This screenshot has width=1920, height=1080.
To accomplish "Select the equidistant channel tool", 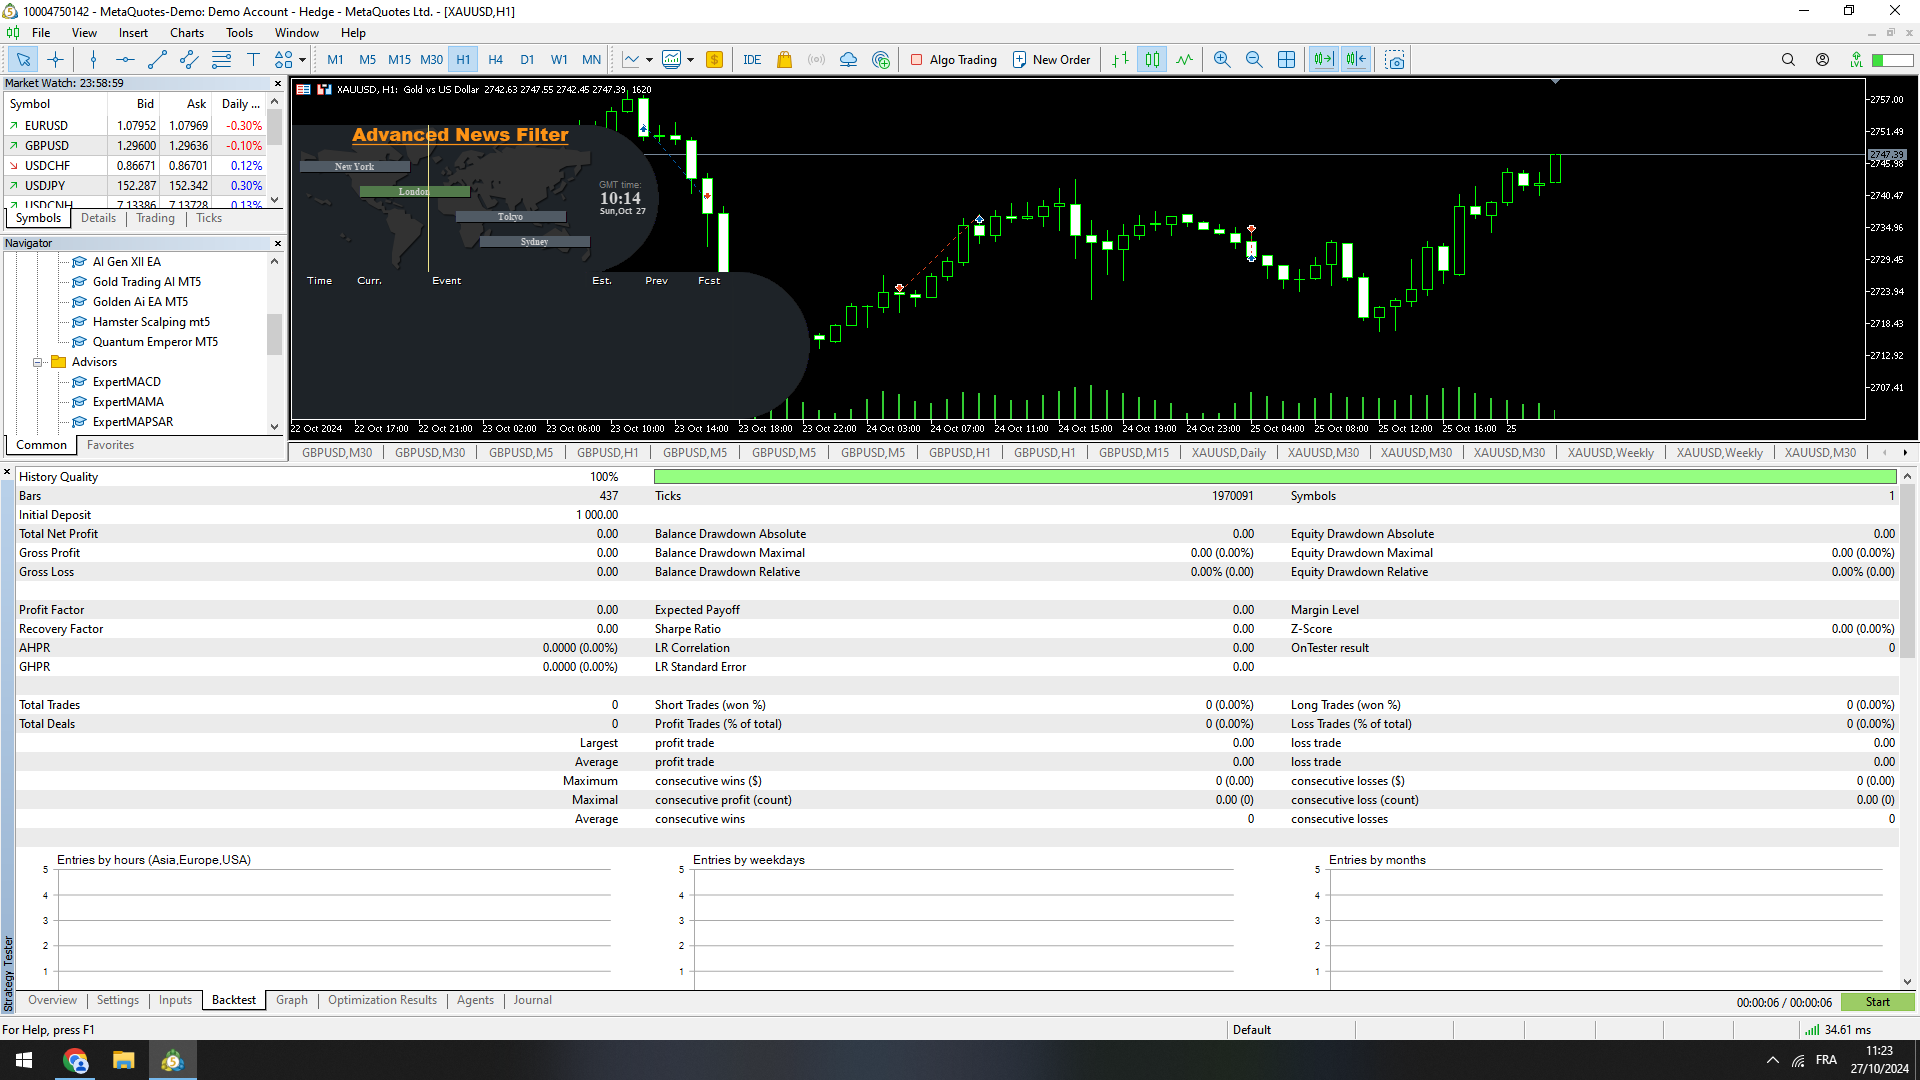I will 189,60.
